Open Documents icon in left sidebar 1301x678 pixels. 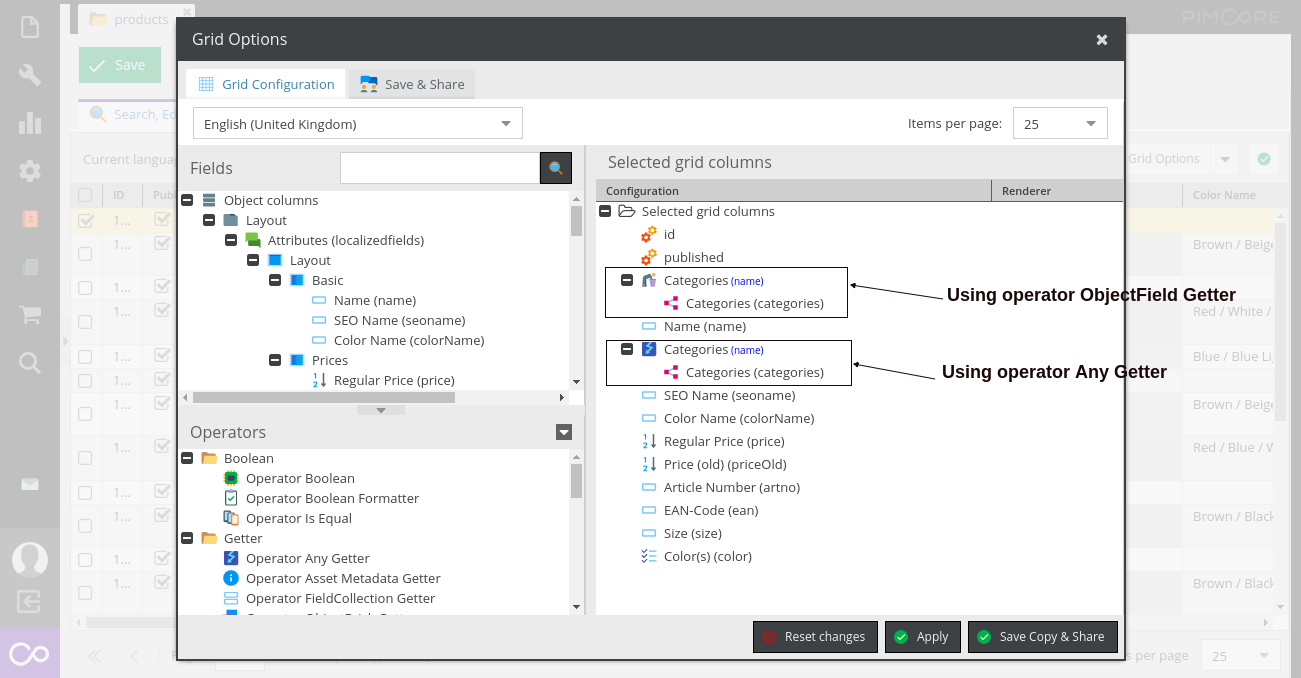(x=30, y=27)
